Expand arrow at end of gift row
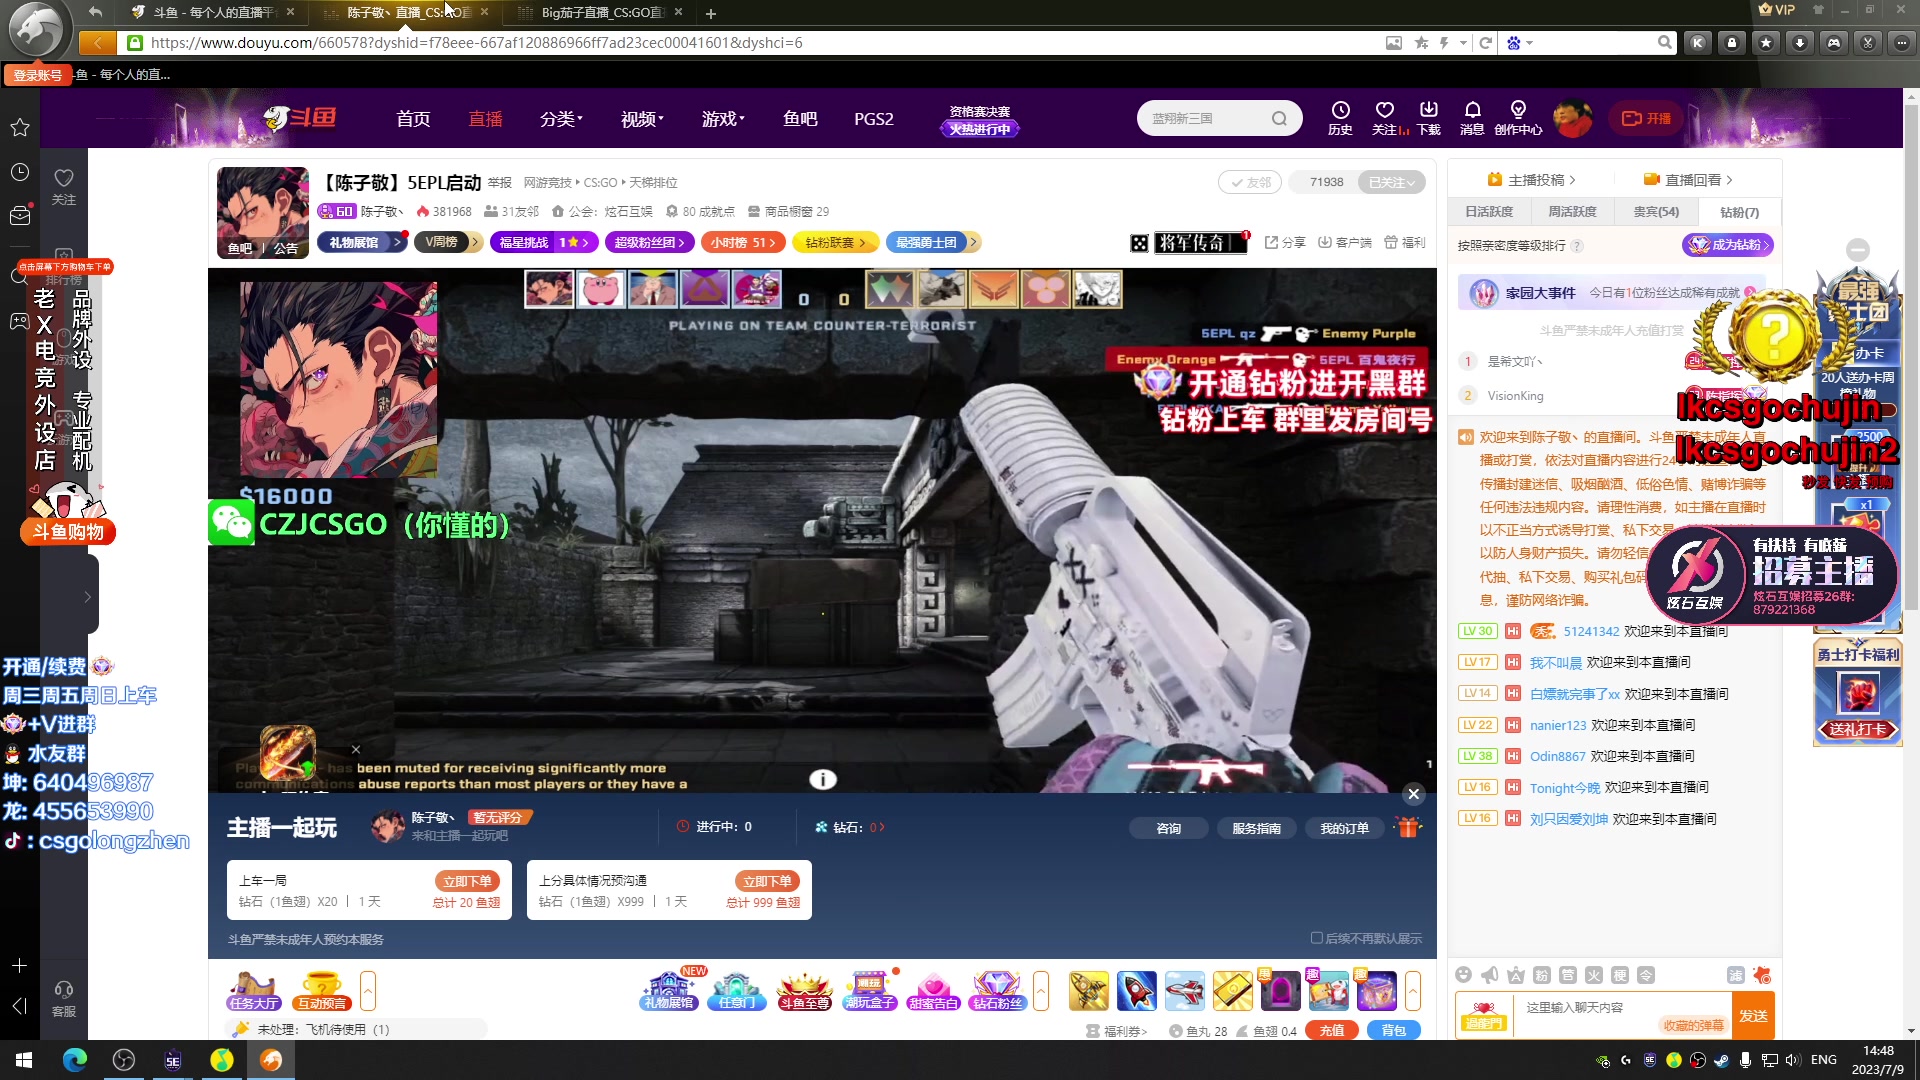1920x1080 pixels. click(1413, 991)
